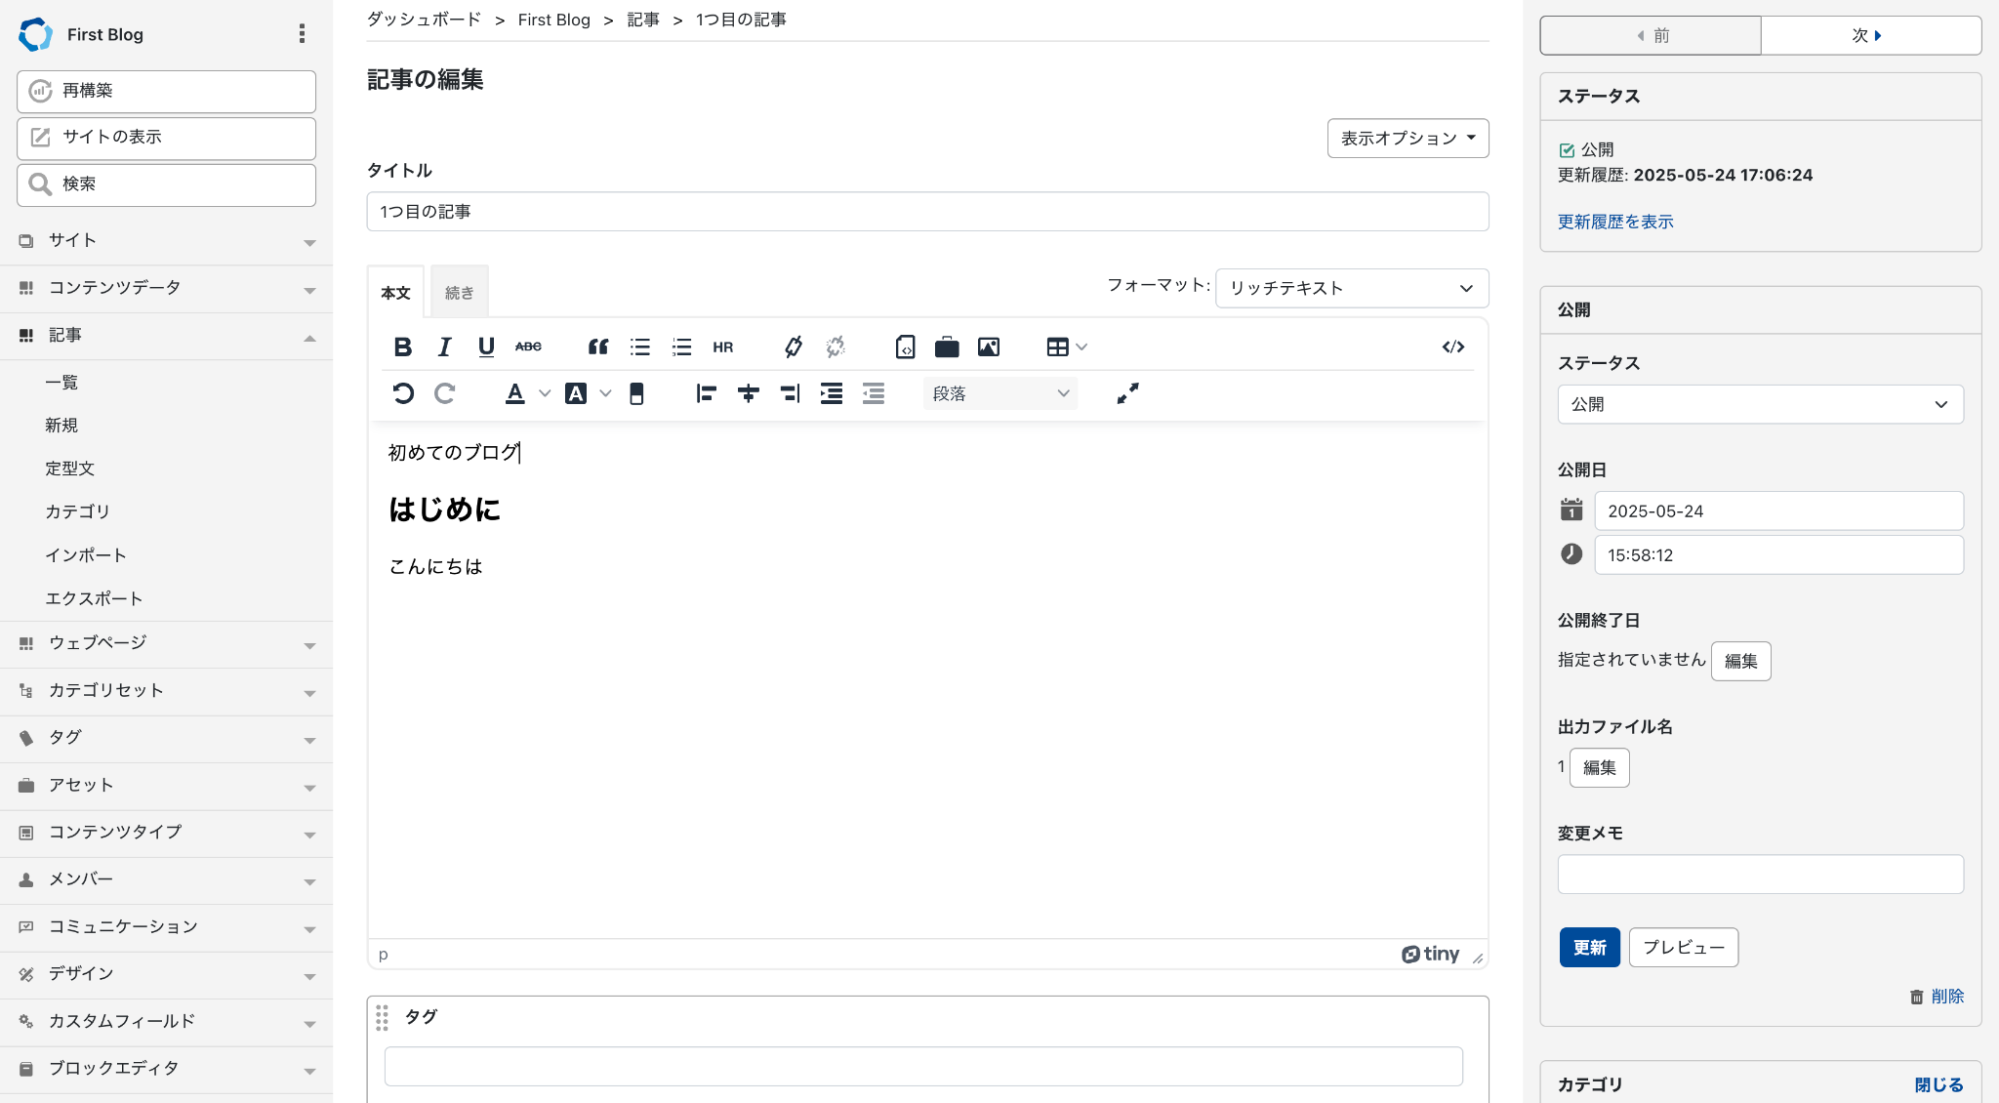Open フォーマット リッチテキスト dropdown

coord(1351,288)
